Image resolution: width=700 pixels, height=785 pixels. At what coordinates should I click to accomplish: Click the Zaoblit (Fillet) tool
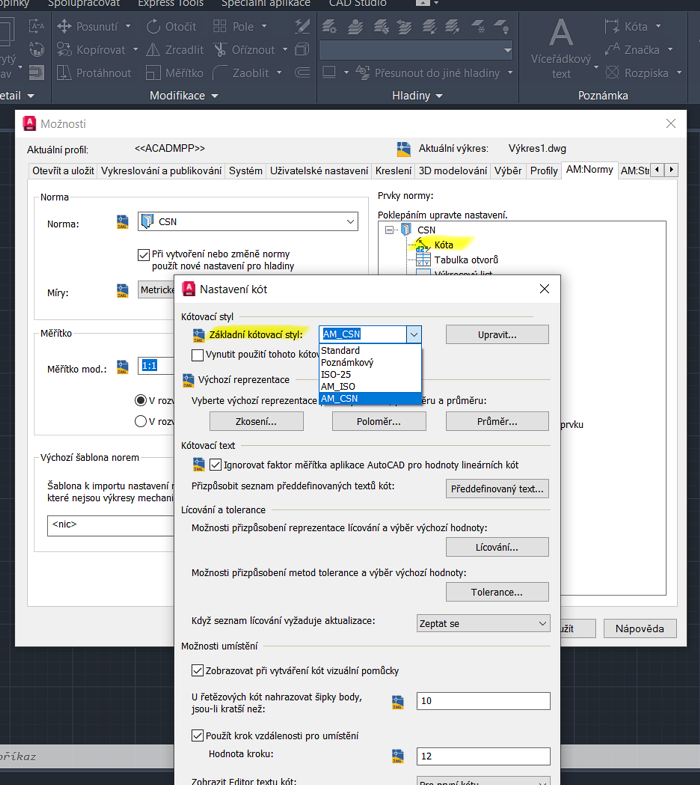click(241, 73)
